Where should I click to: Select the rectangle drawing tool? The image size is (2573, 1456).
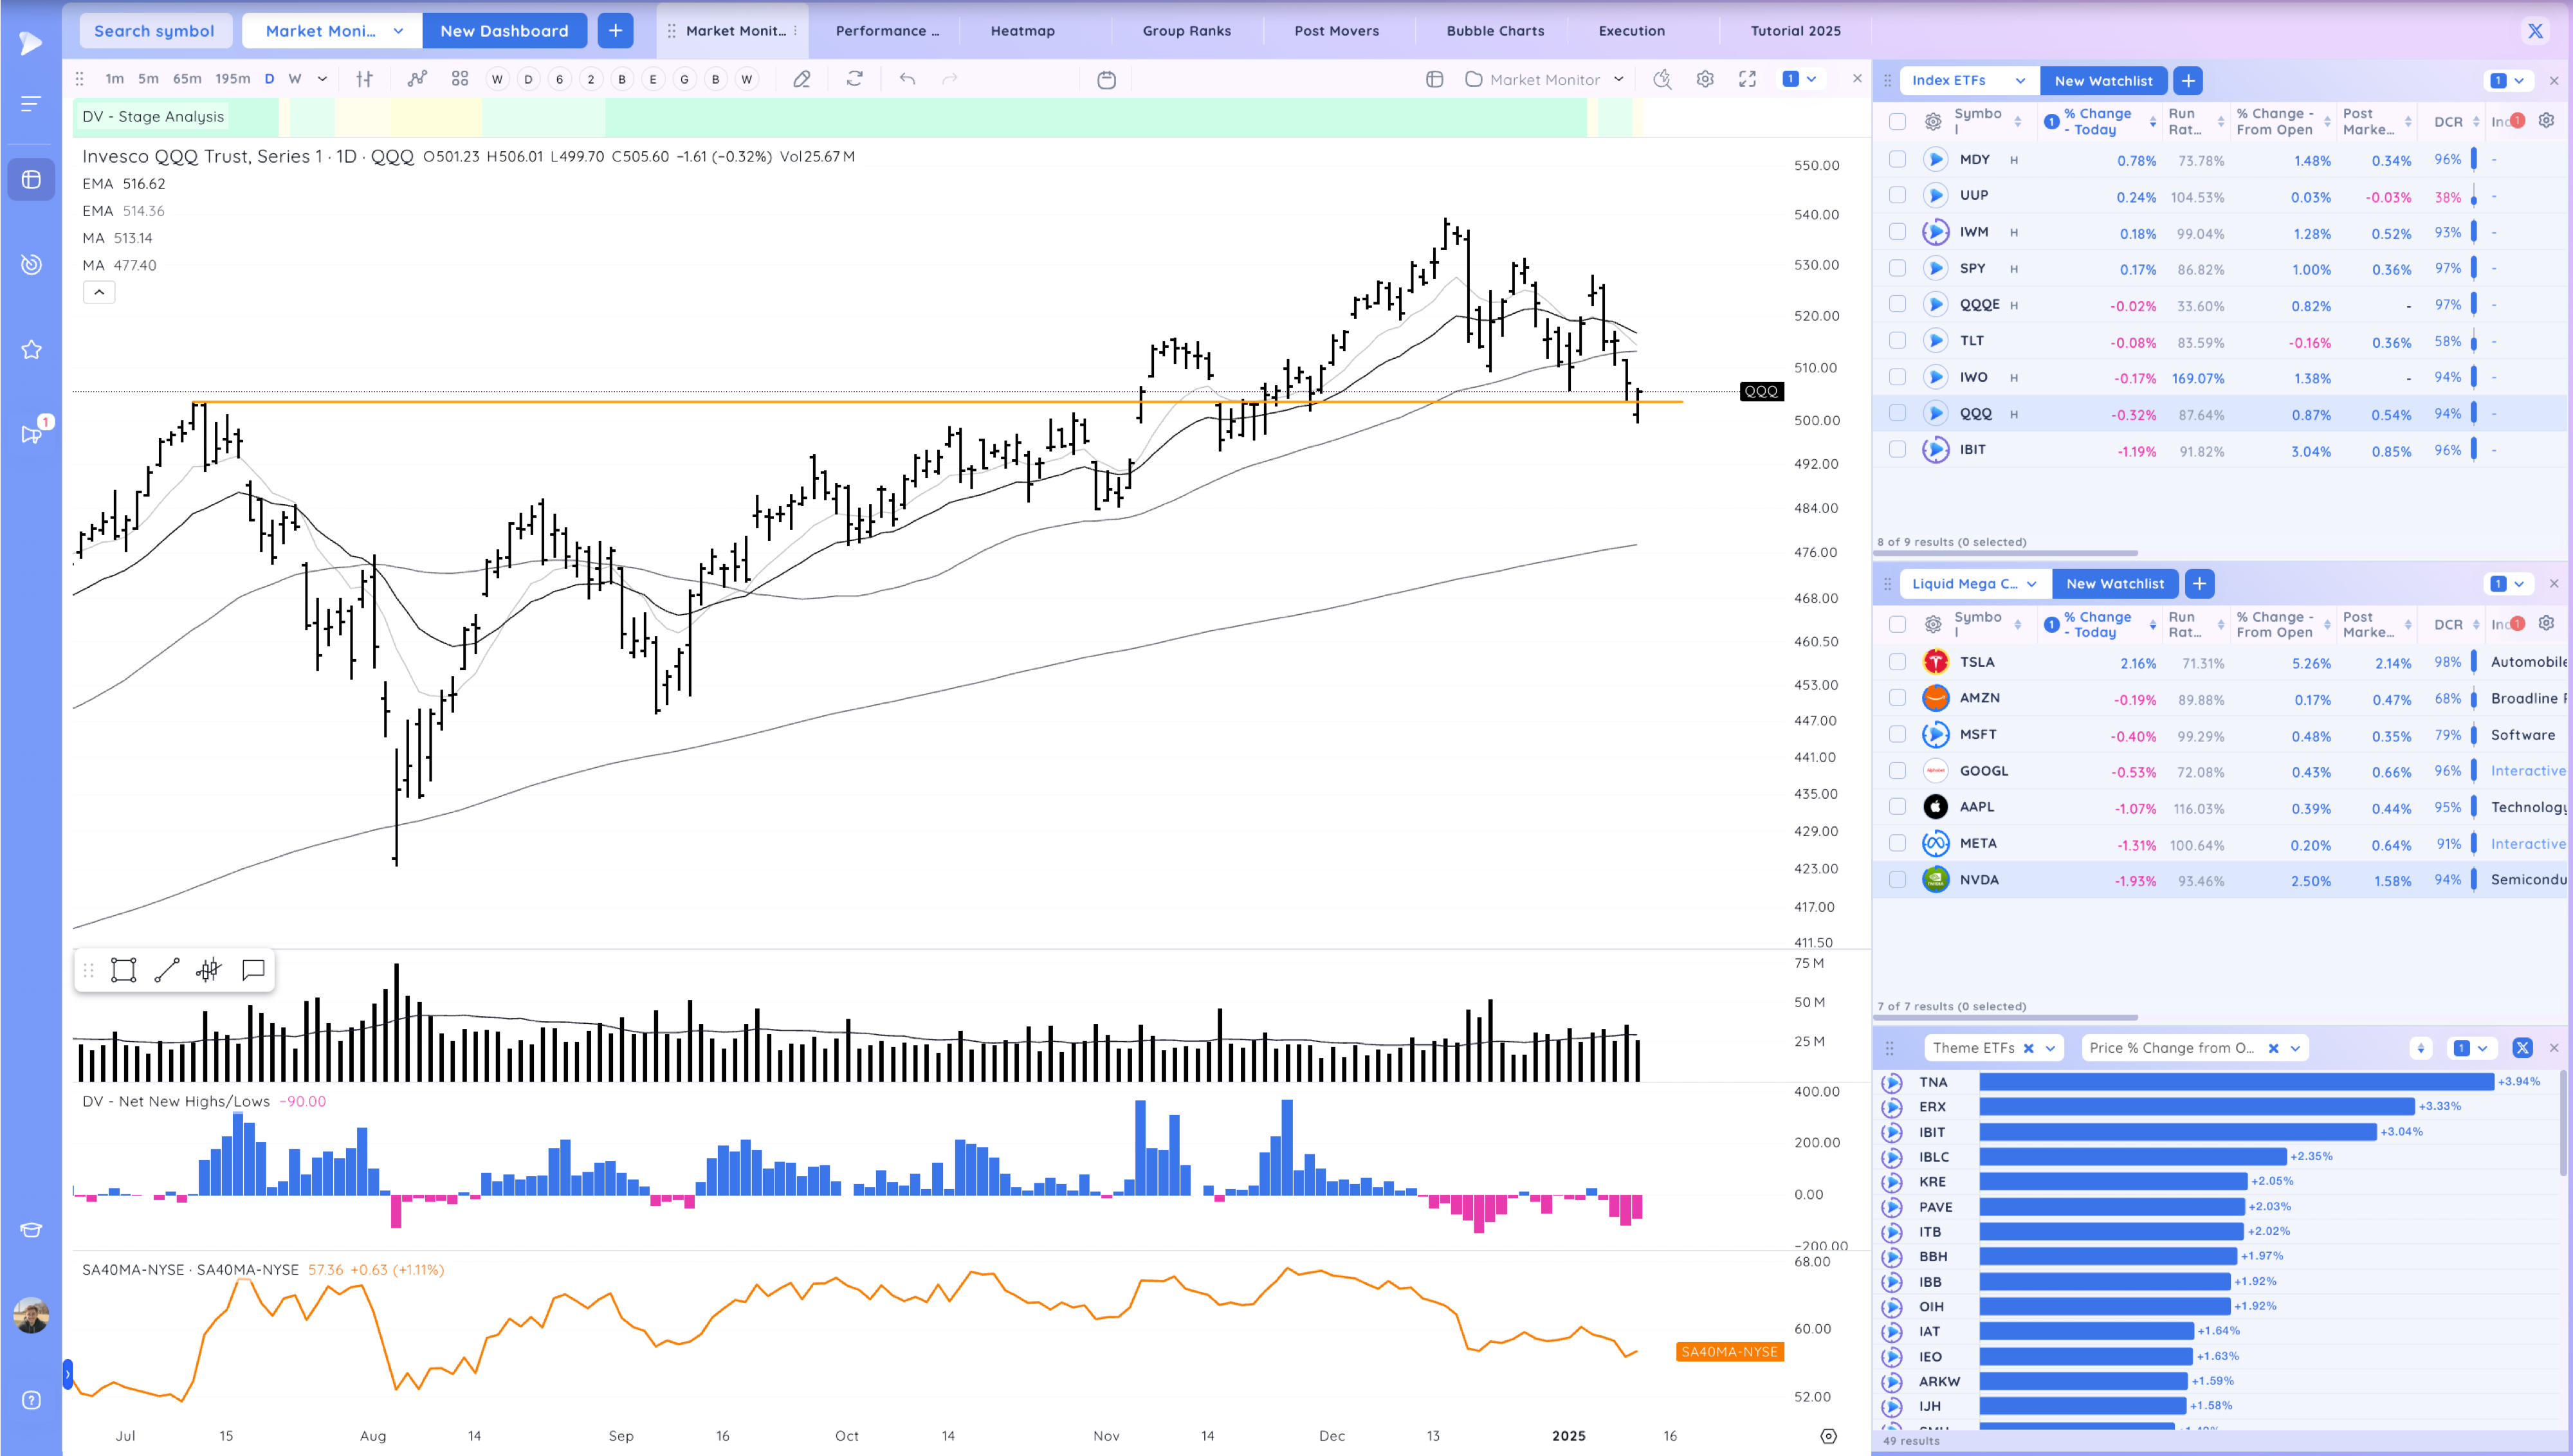[x=124, y=970]
